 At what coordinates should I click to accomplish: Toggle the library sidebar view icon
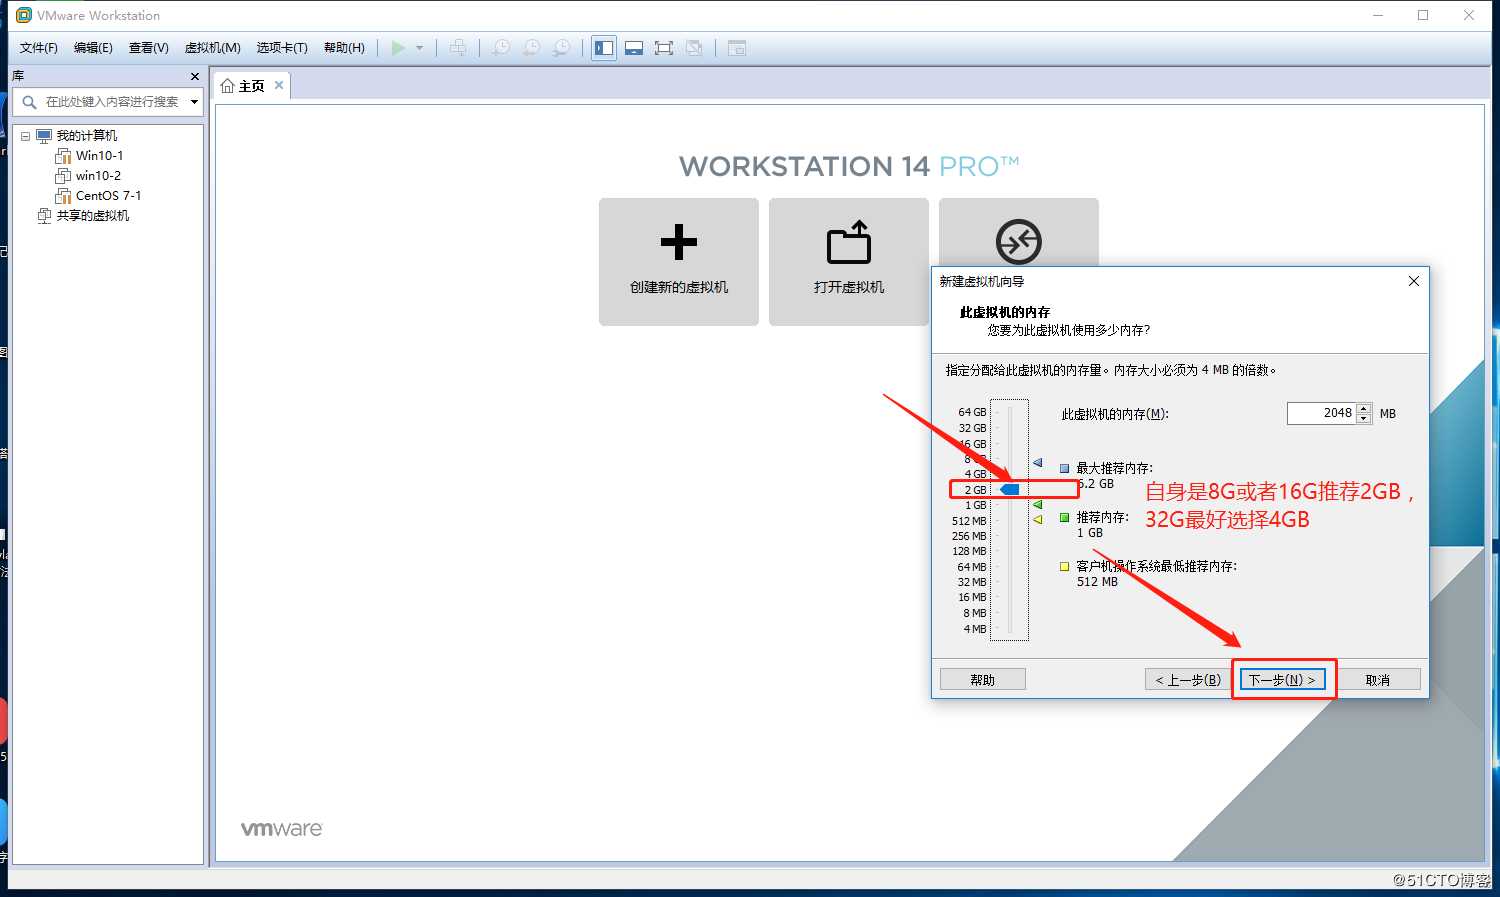point(604,48)
